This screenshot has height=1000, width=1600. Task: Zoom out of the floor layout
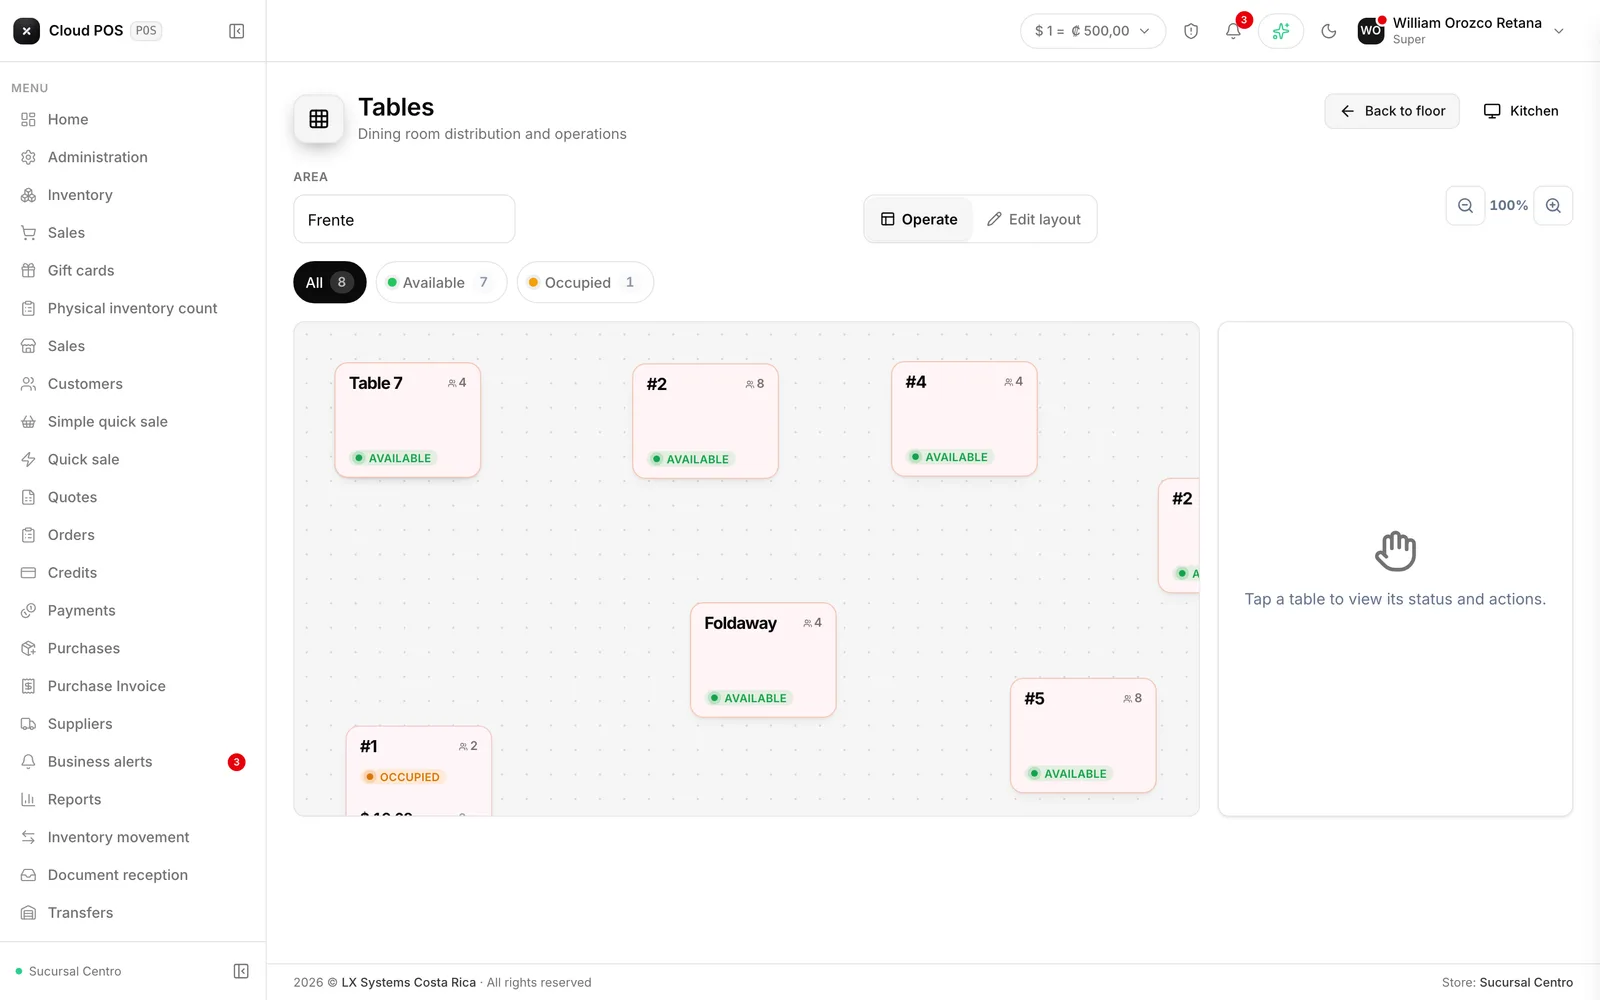1465,205
